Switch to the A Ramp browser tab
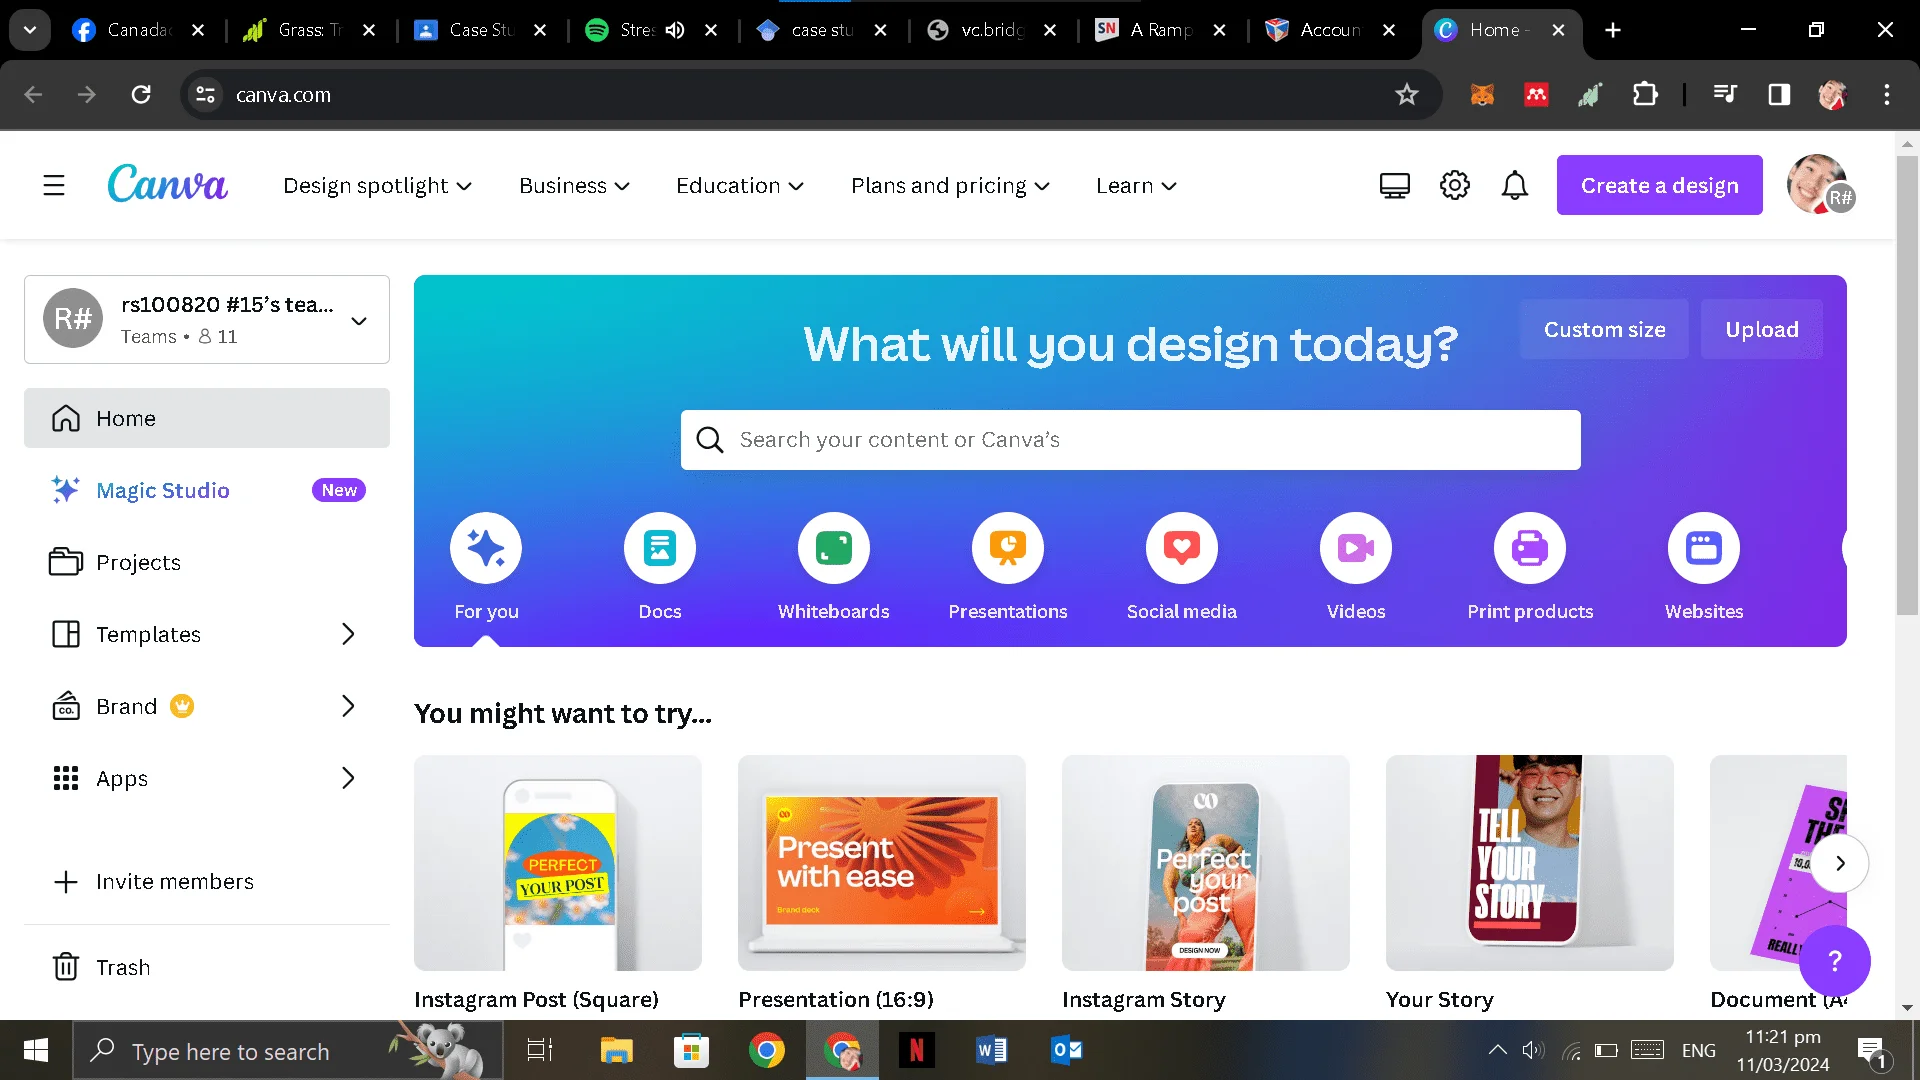 (x=1160, y=30)
